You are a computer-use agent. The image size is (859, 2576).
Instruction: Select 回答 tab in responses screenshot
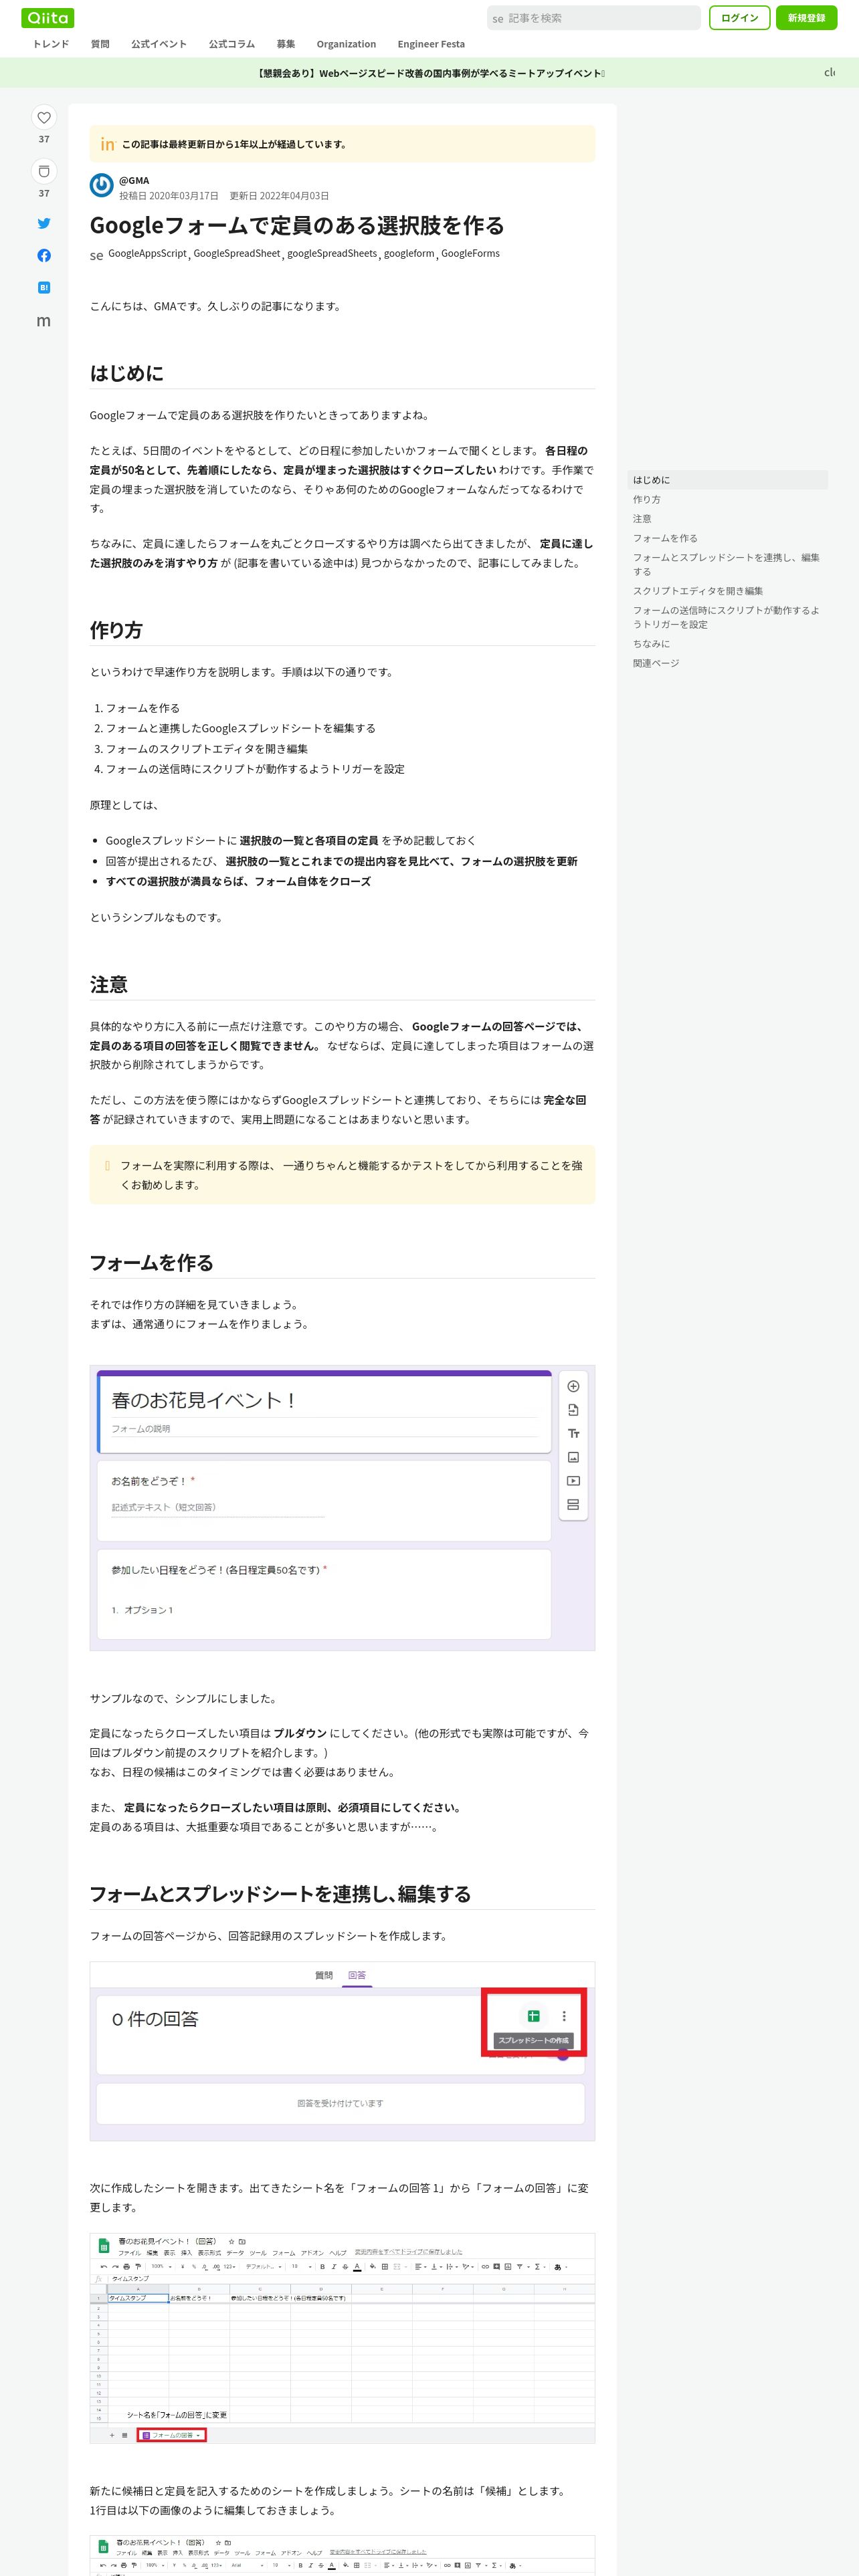[x=357, y=1975]
